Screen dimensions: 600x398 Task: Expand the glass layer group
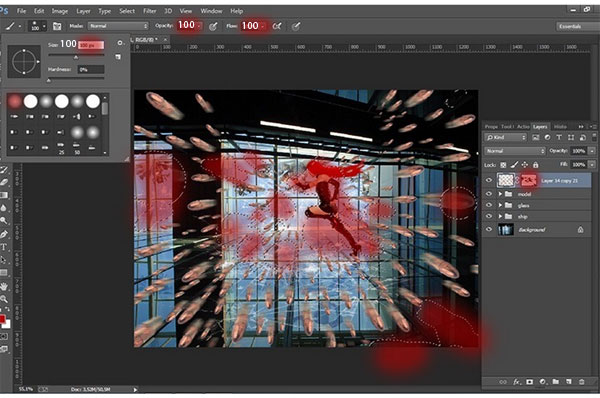500,206
